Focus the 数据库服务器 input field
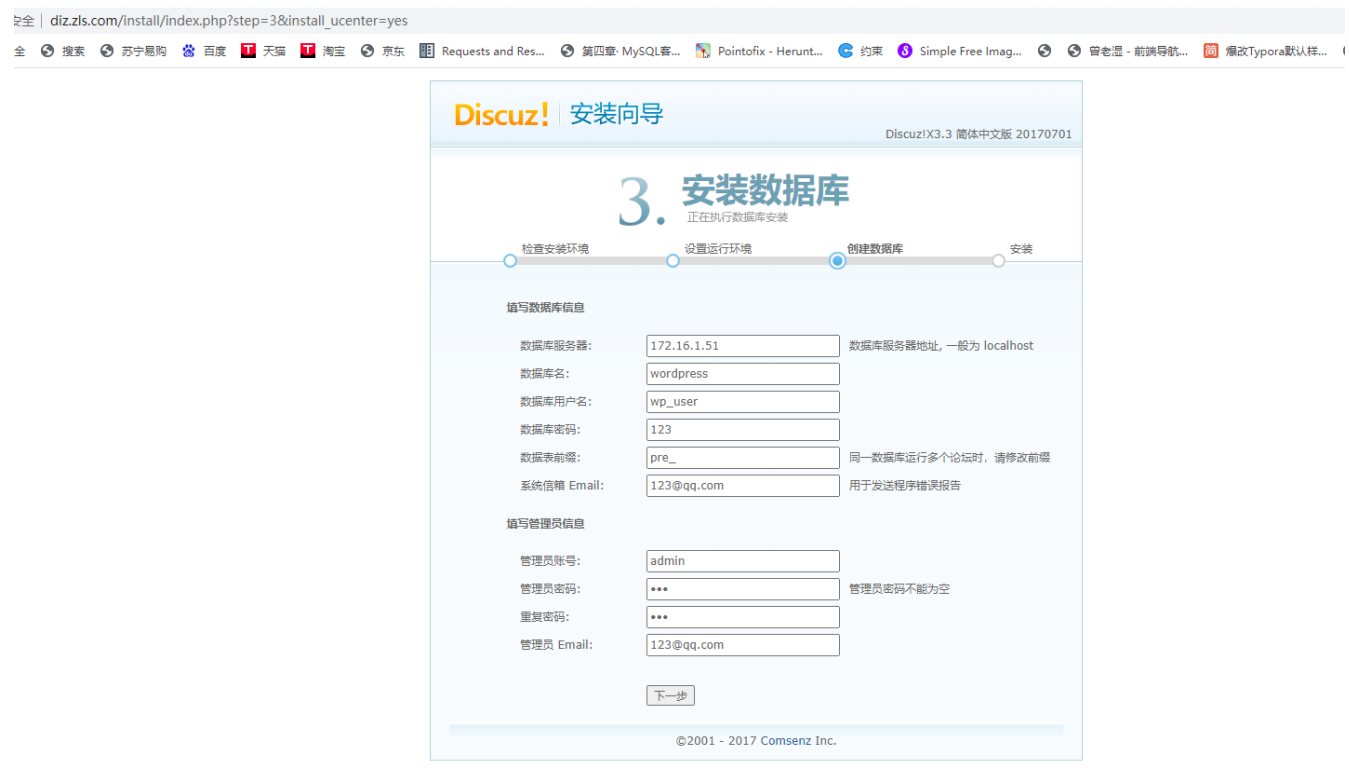 (743, 346)
